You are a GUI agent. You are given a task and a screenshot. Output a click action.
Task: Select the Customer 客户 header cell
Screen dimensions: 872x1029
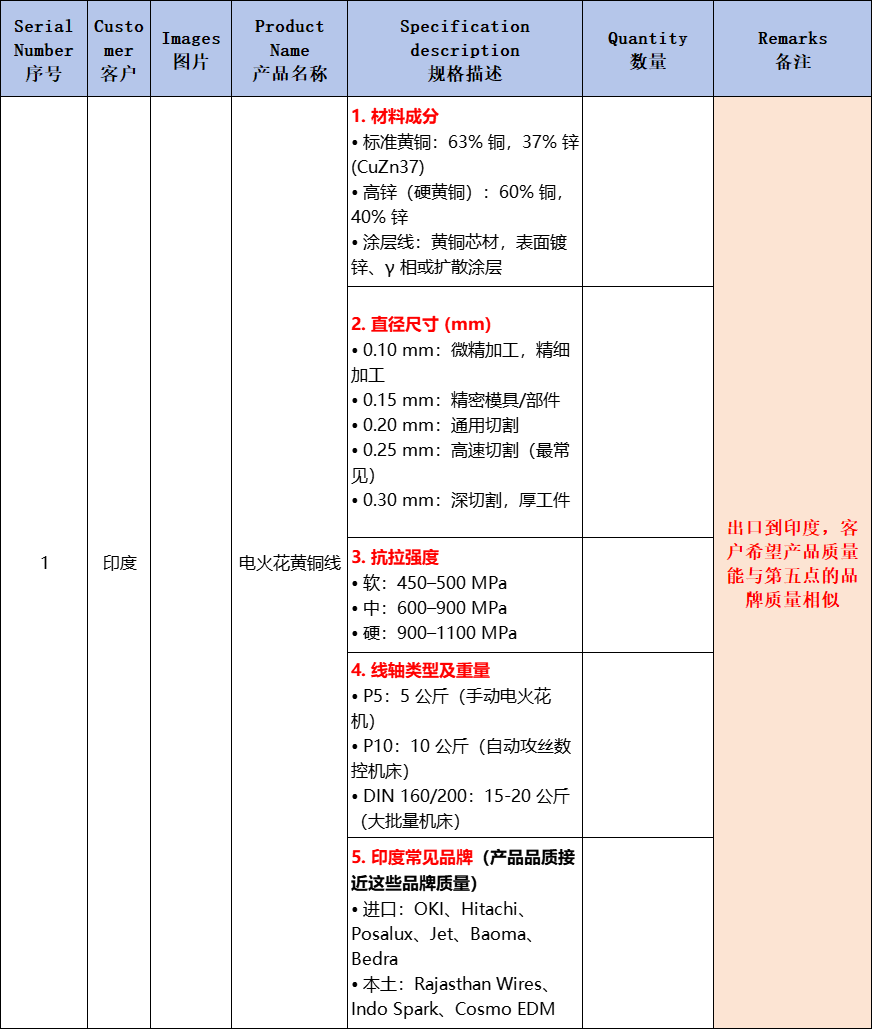pyautogui.click(x=119, y=49)
